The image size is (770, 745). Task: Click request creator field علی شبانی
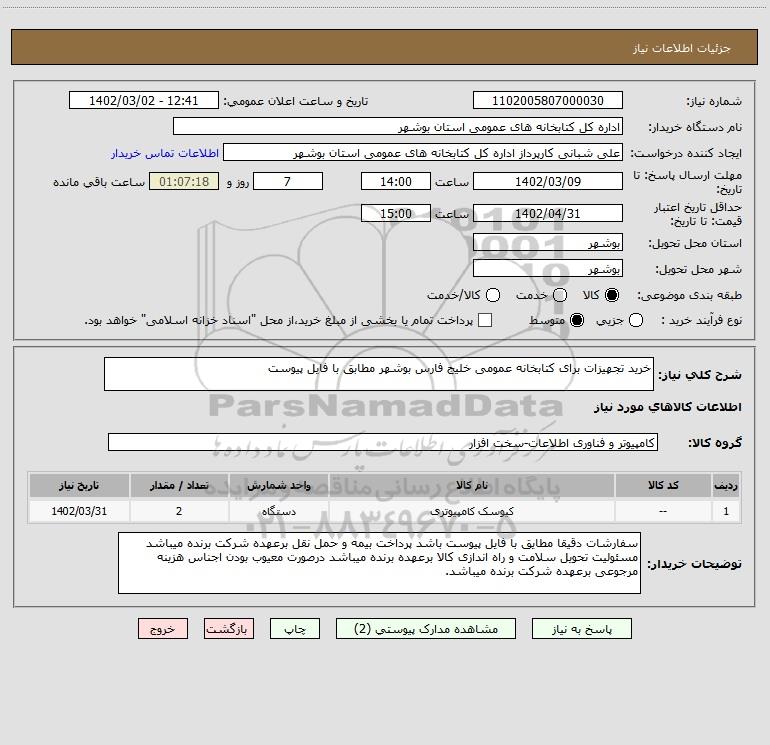click(423, 153)
